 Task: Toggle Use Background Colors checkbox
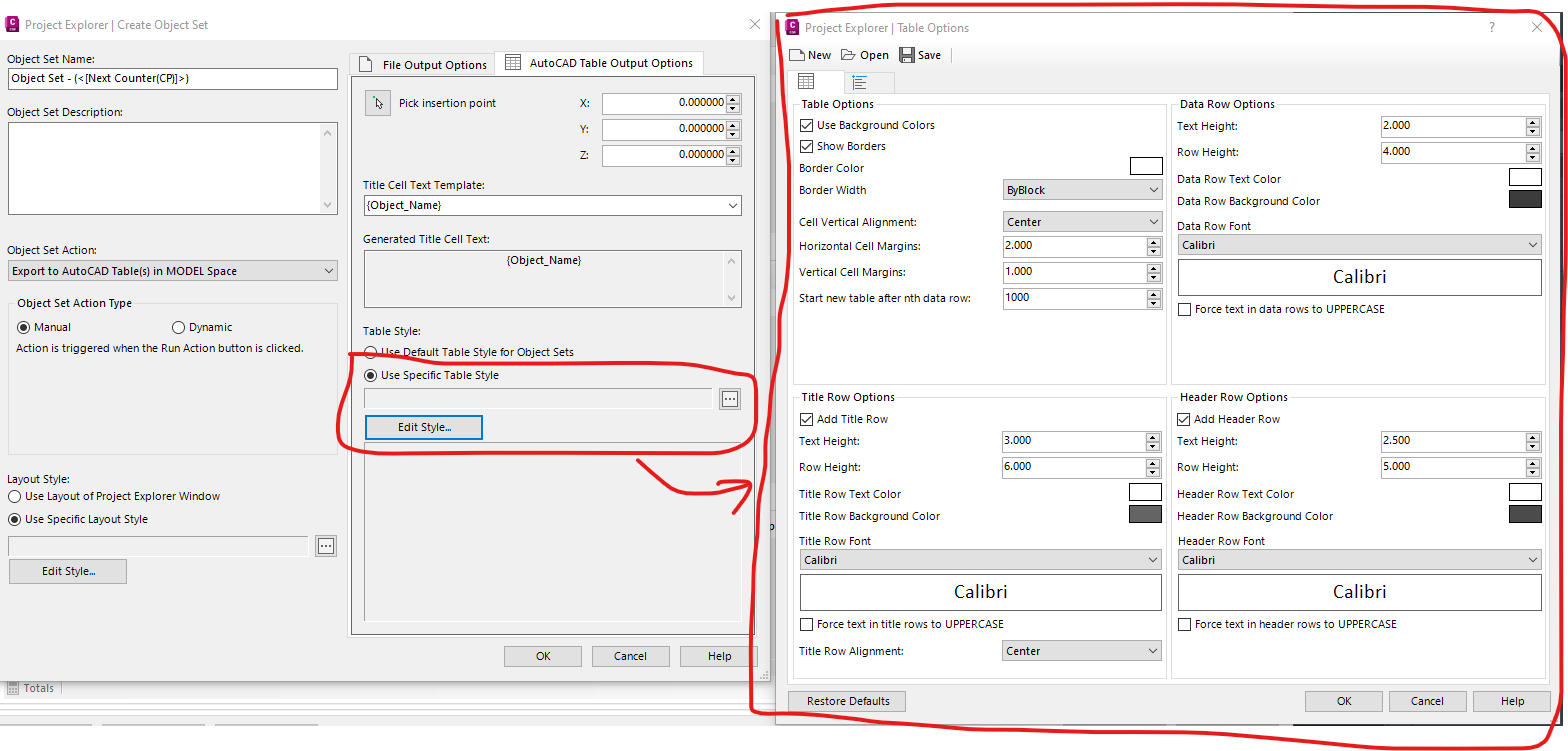pos(807,125)
